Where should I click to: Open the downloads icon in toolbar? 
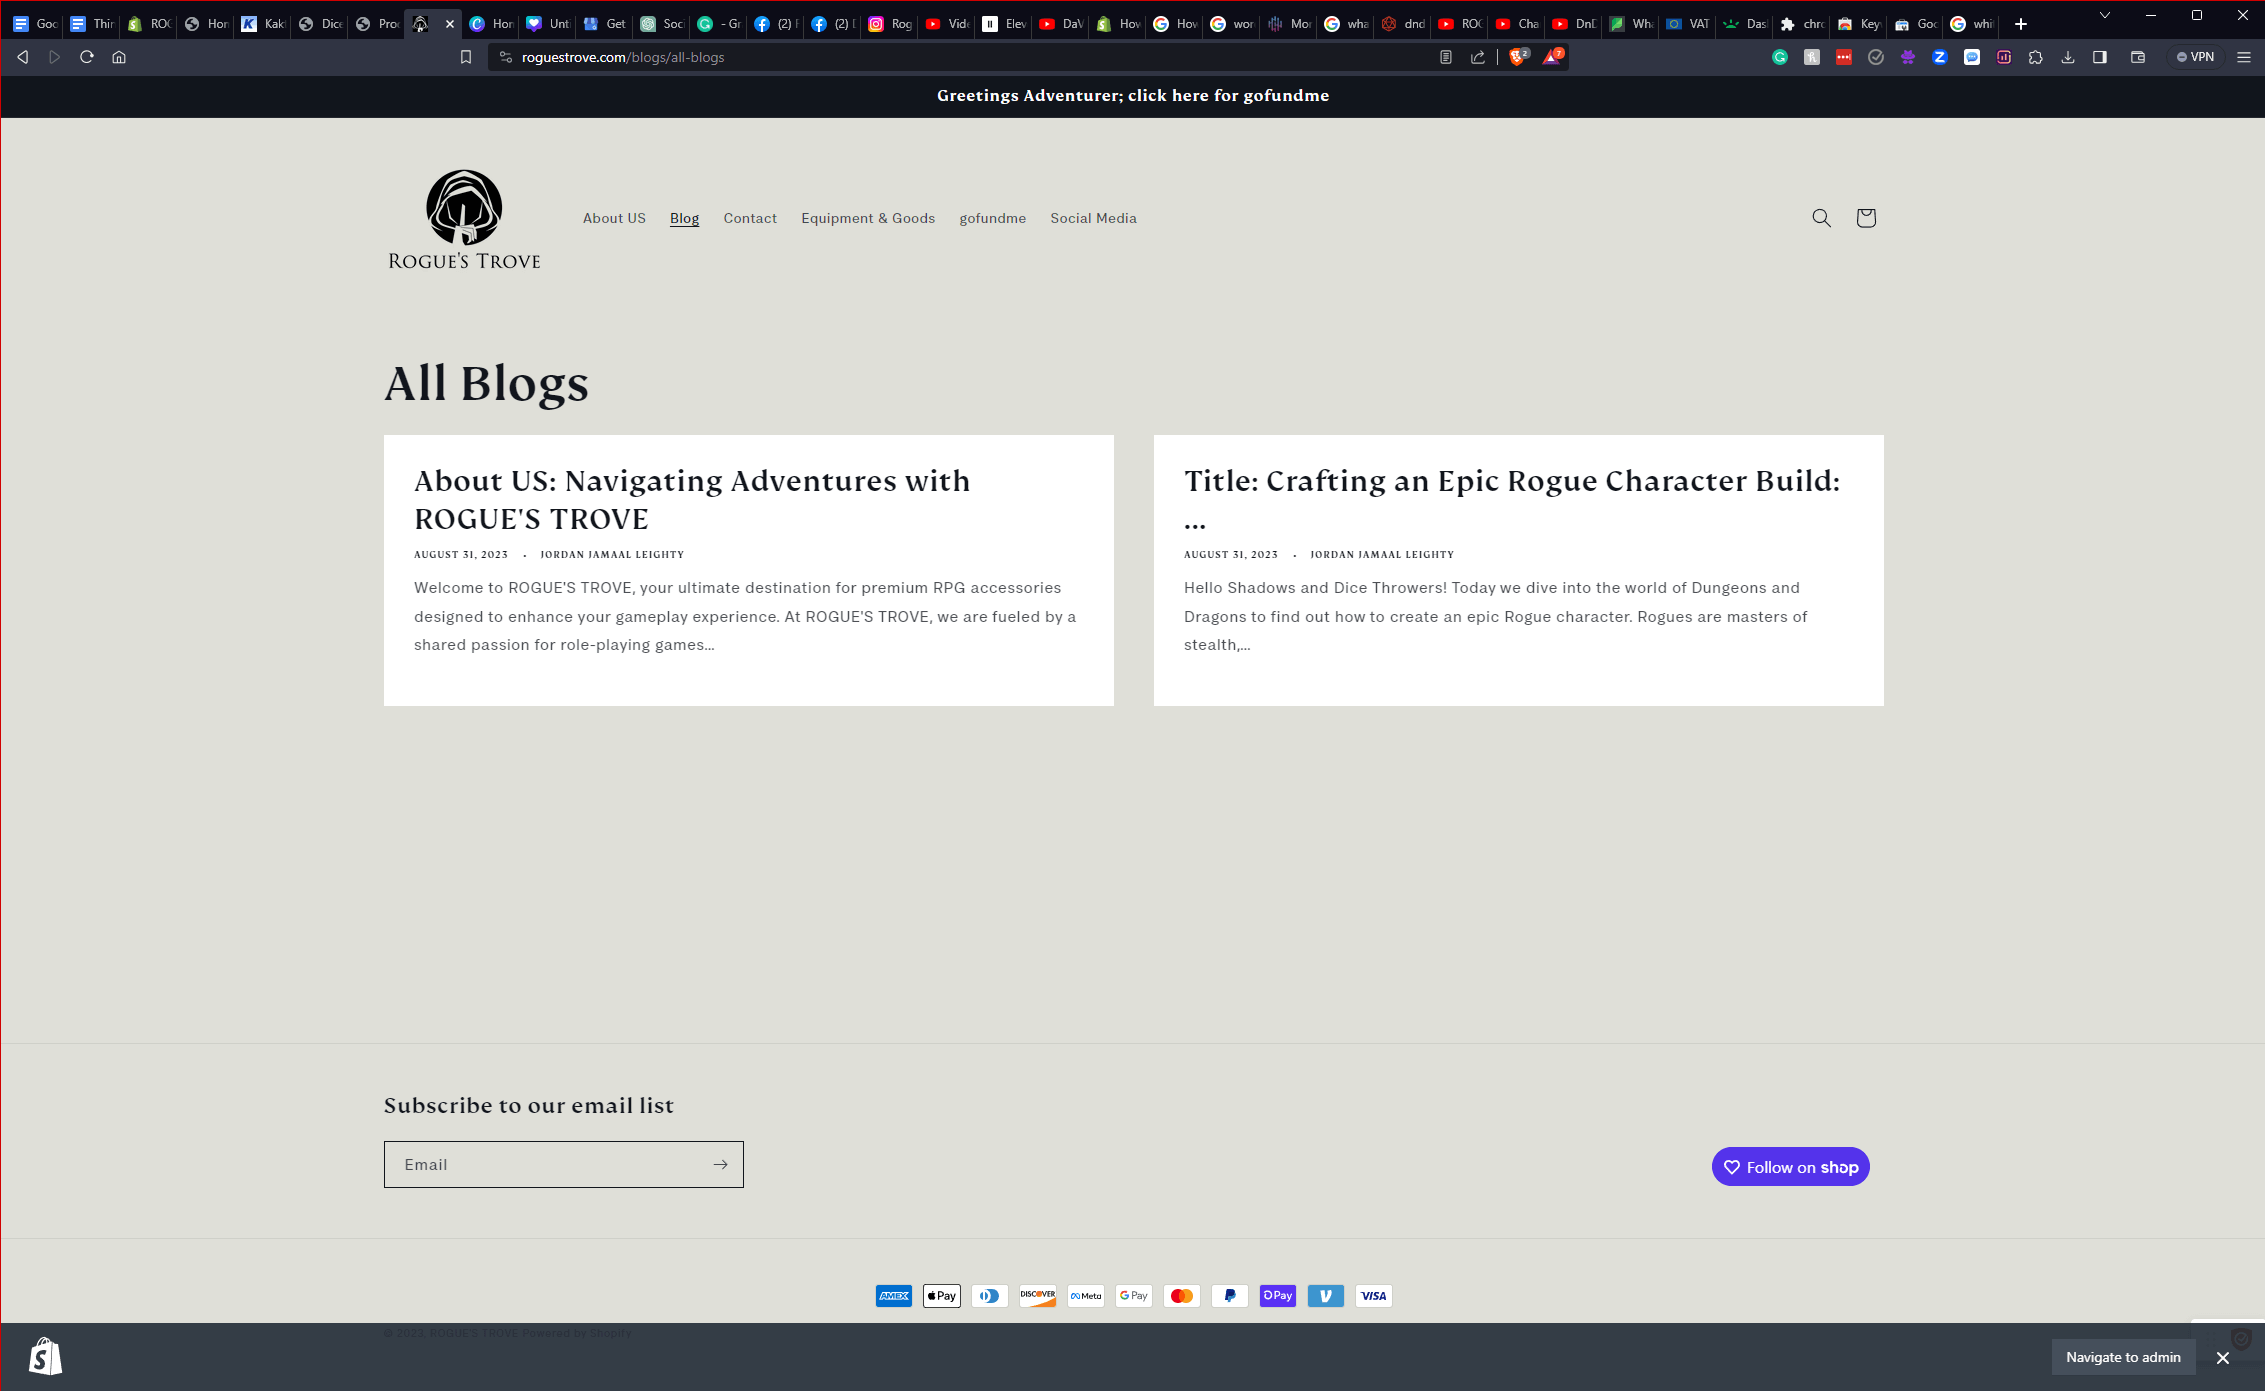coord(2067,57)
